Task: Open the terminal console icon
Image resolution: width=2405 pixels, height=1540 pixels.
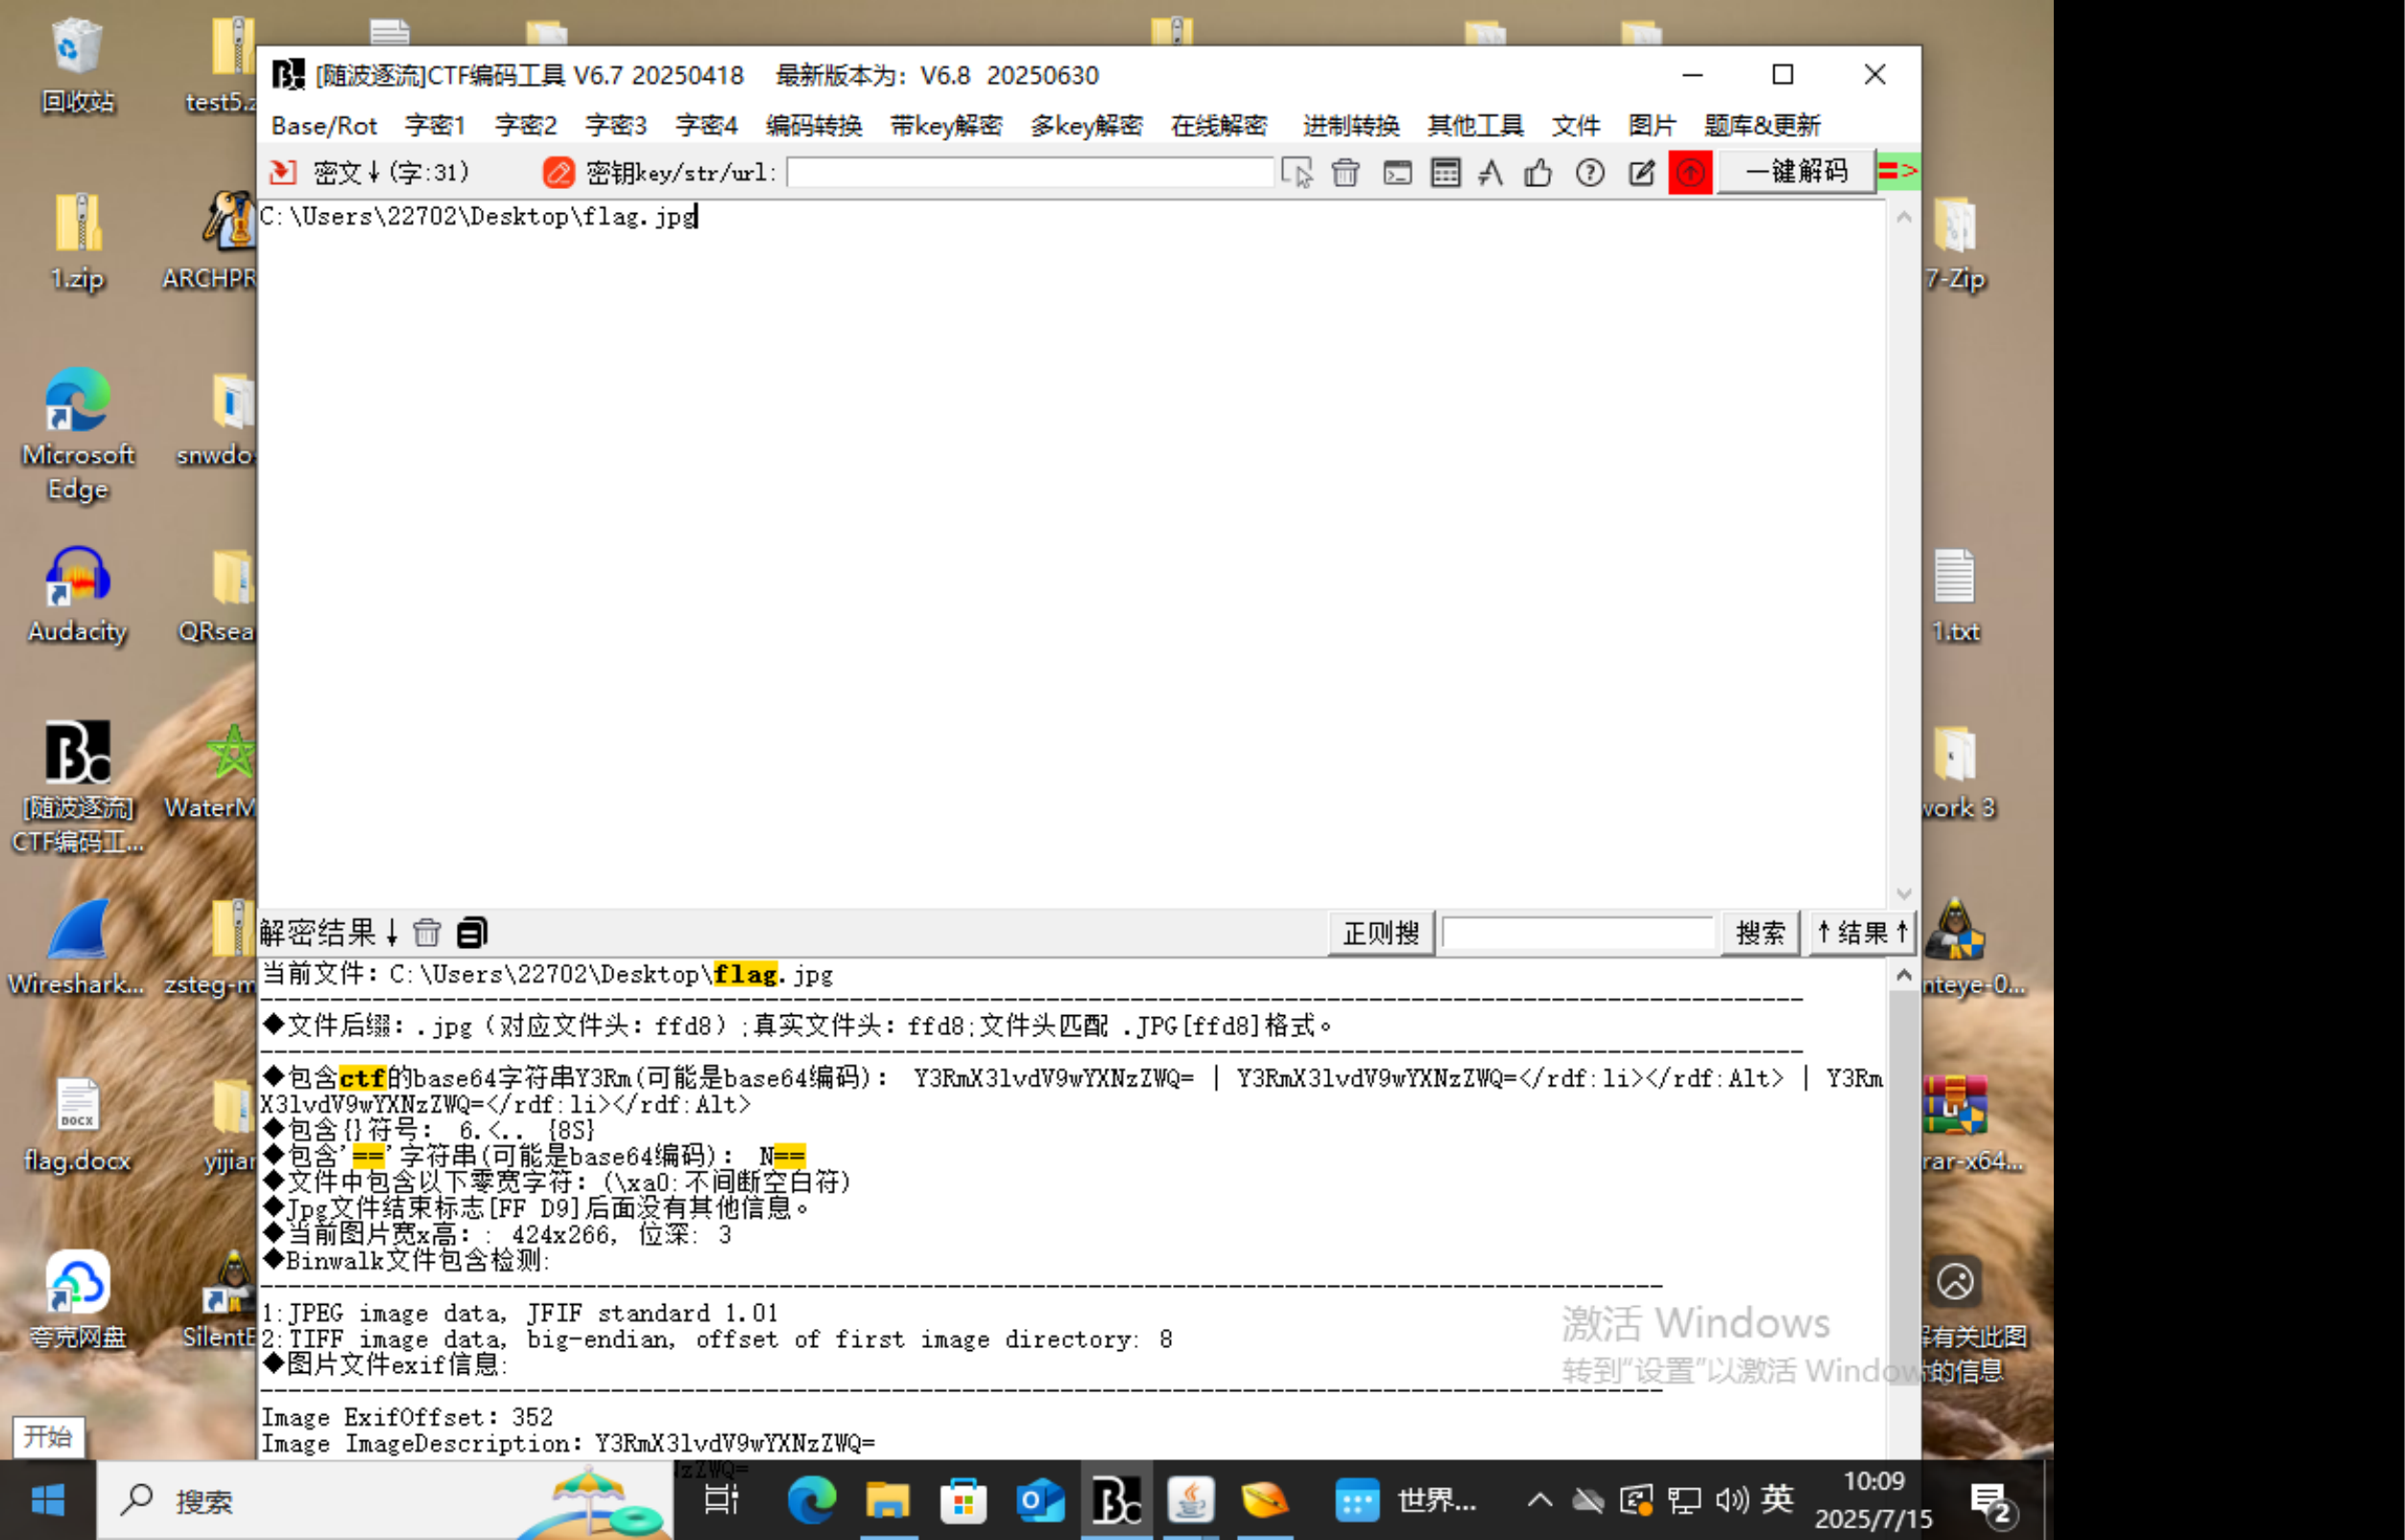Action: [1397, 172]
